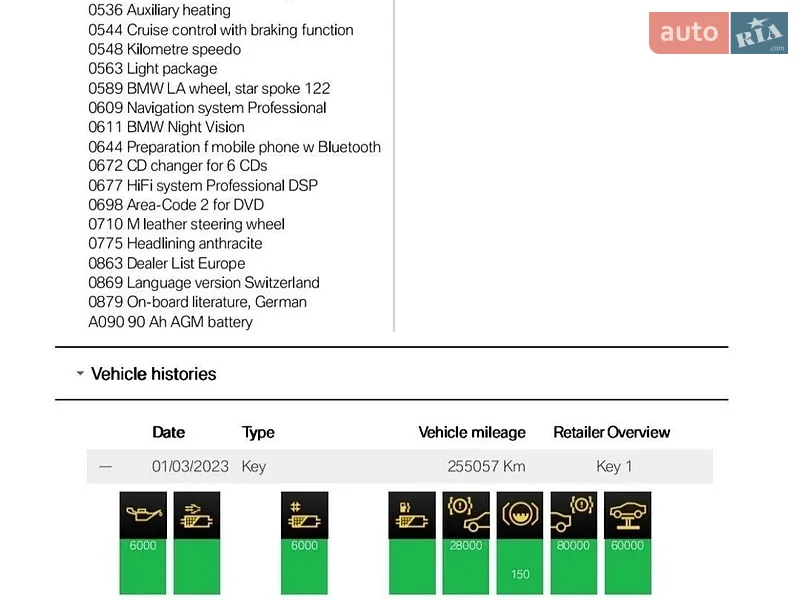800x600 pixels.
Task: Click the Retailer Overview column header
Action: (x=612, y=432)
